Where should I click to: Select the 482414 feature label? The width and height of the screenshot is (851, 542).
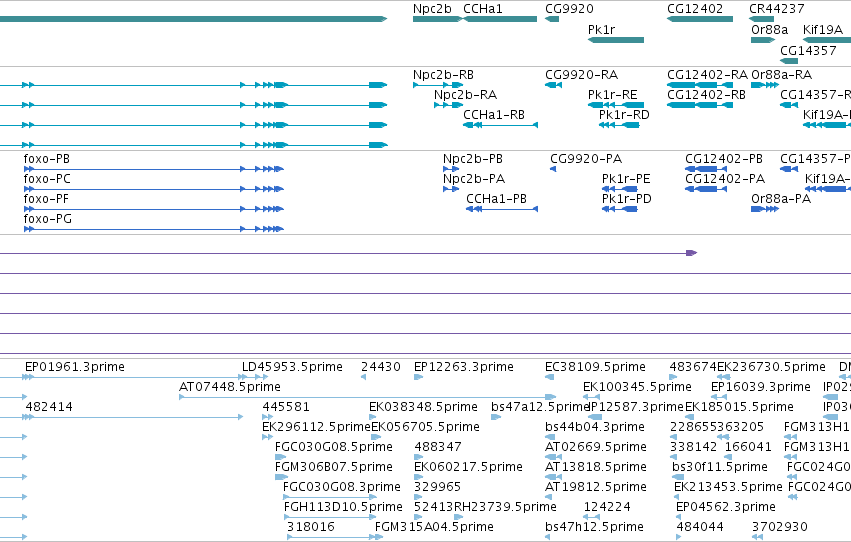point(49,407)
